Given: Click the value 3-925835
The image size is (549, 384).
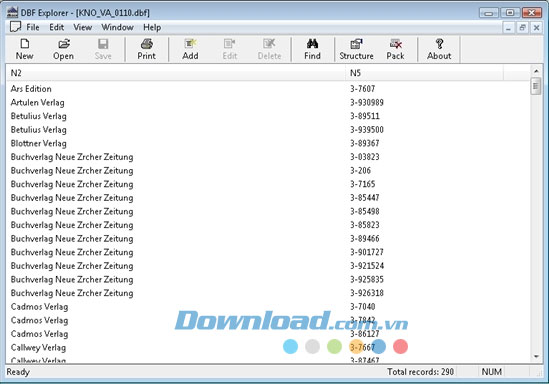Looking at the screenshot, I should click(367, 280).
